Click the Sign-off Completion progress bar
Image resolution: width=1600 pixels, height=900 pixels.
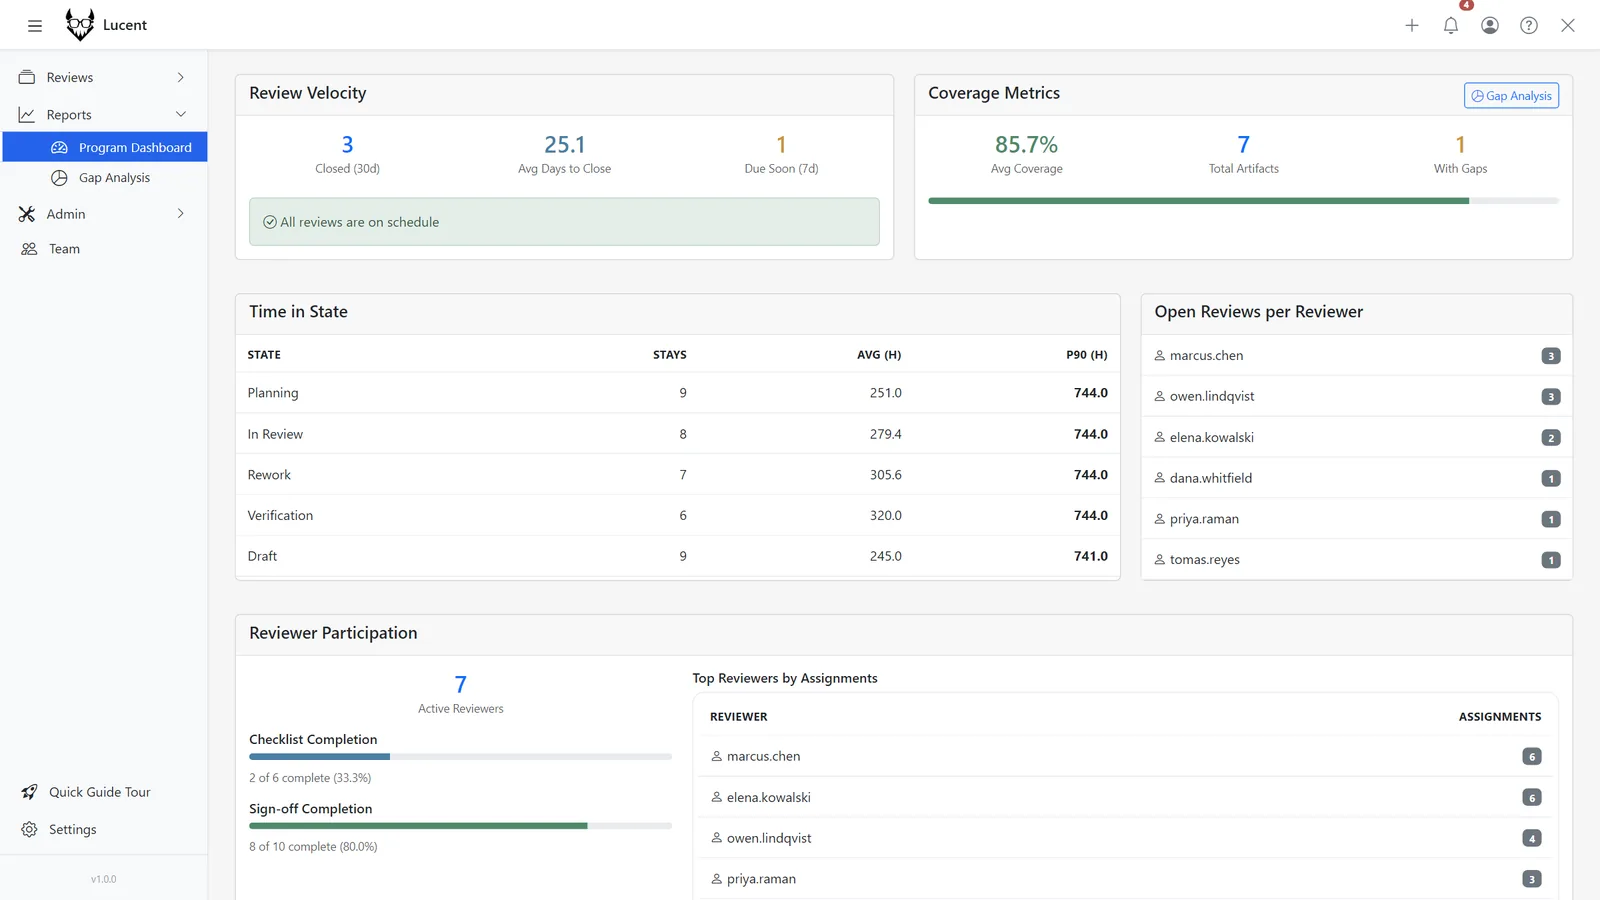click(x=460, y=826)
